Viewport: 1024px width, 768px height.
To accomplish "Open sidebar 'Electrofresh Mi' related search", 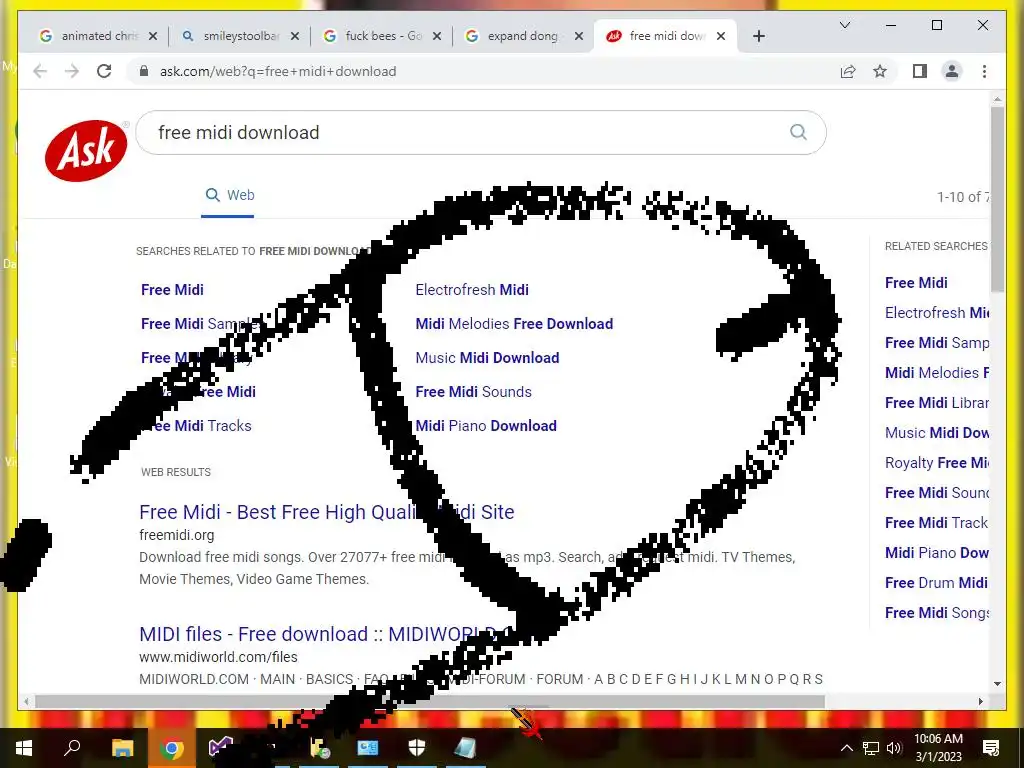I will [x=936, y=313].
